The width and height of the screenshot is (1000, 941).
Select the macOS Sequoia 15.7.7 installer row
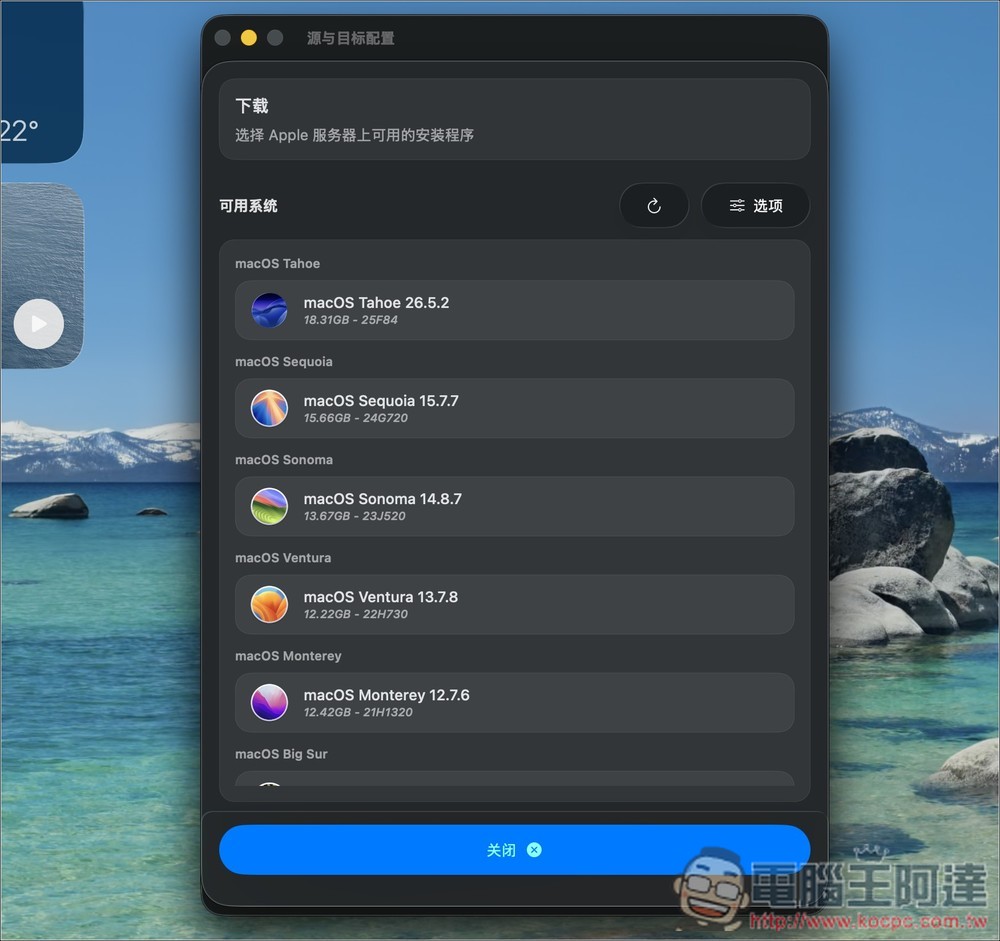[514, 408]
